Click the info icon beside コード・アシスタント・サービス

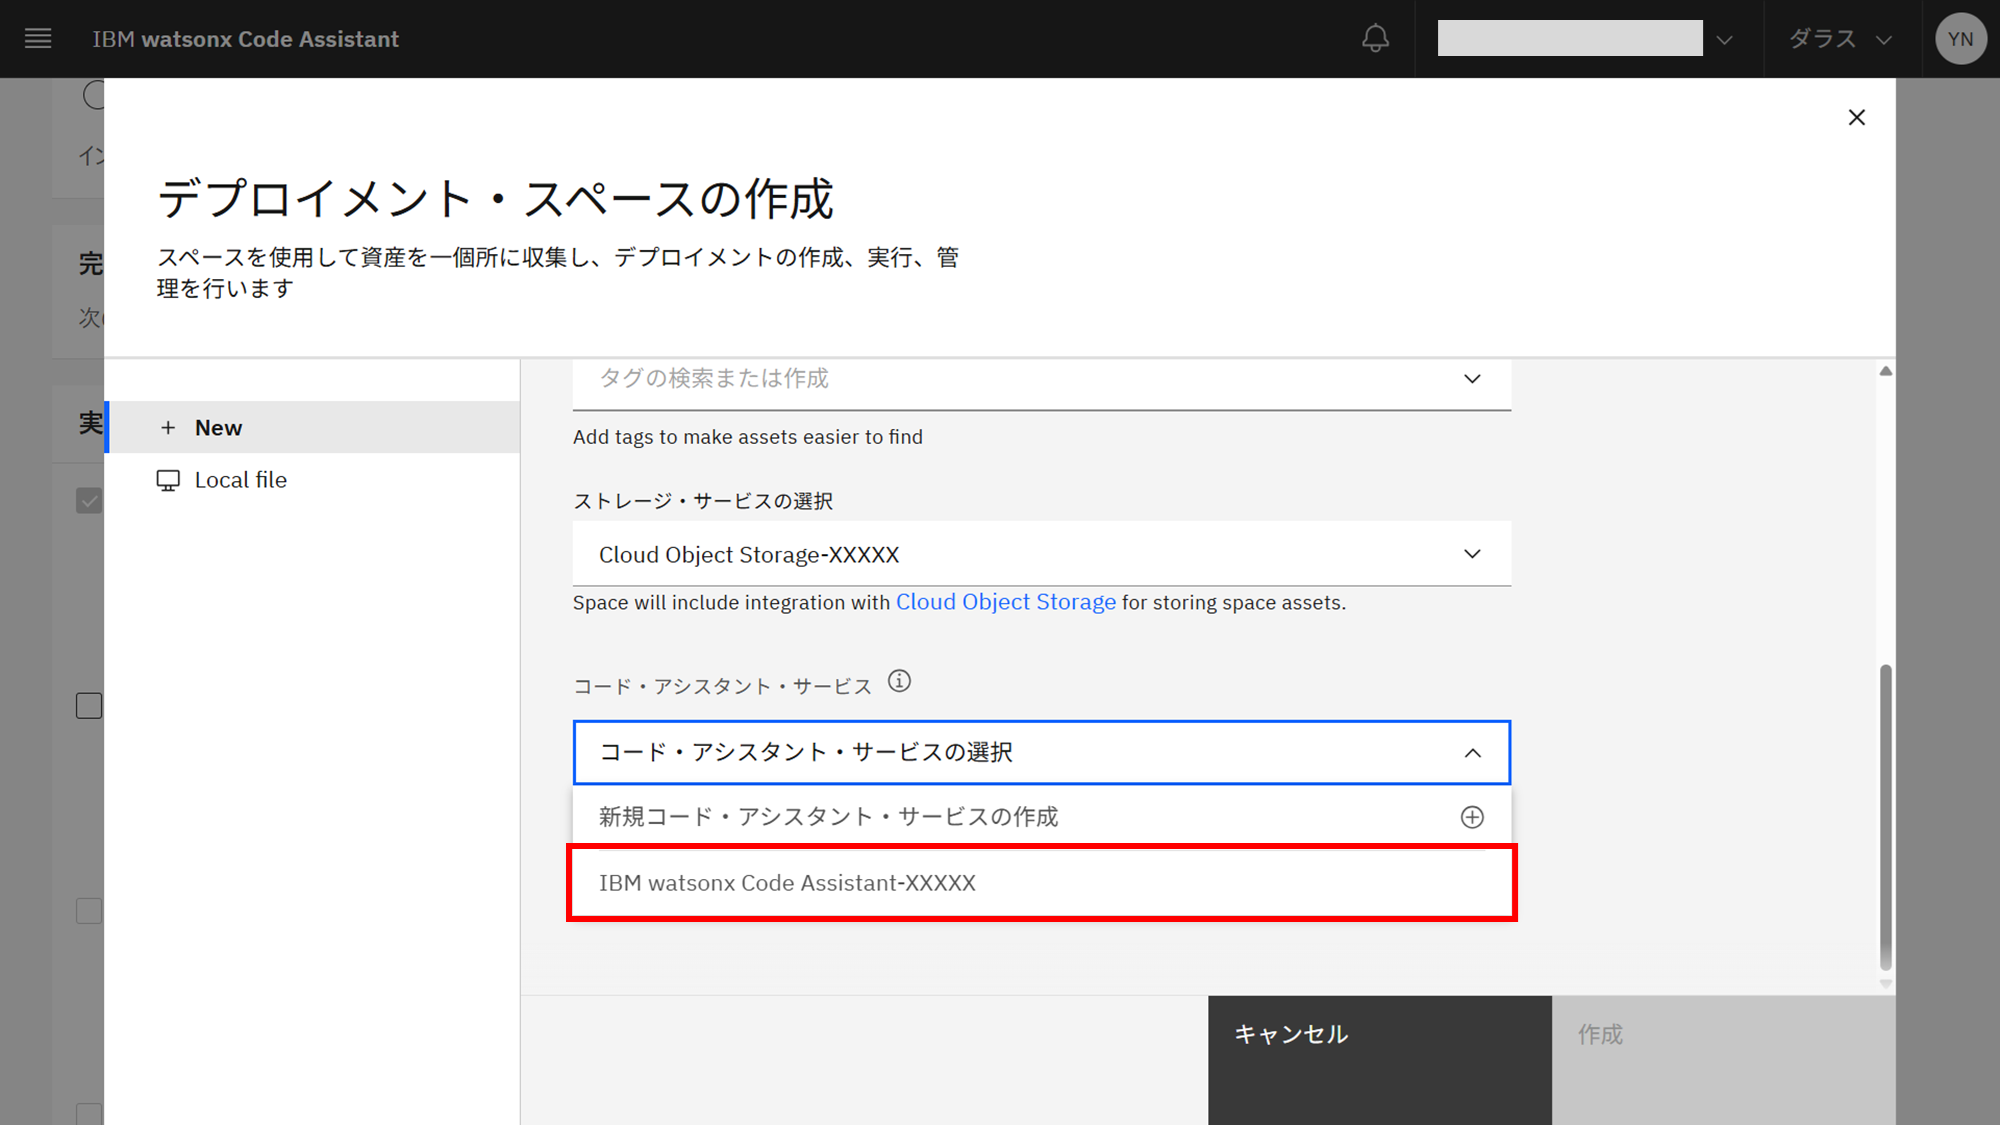click(899, 682)
